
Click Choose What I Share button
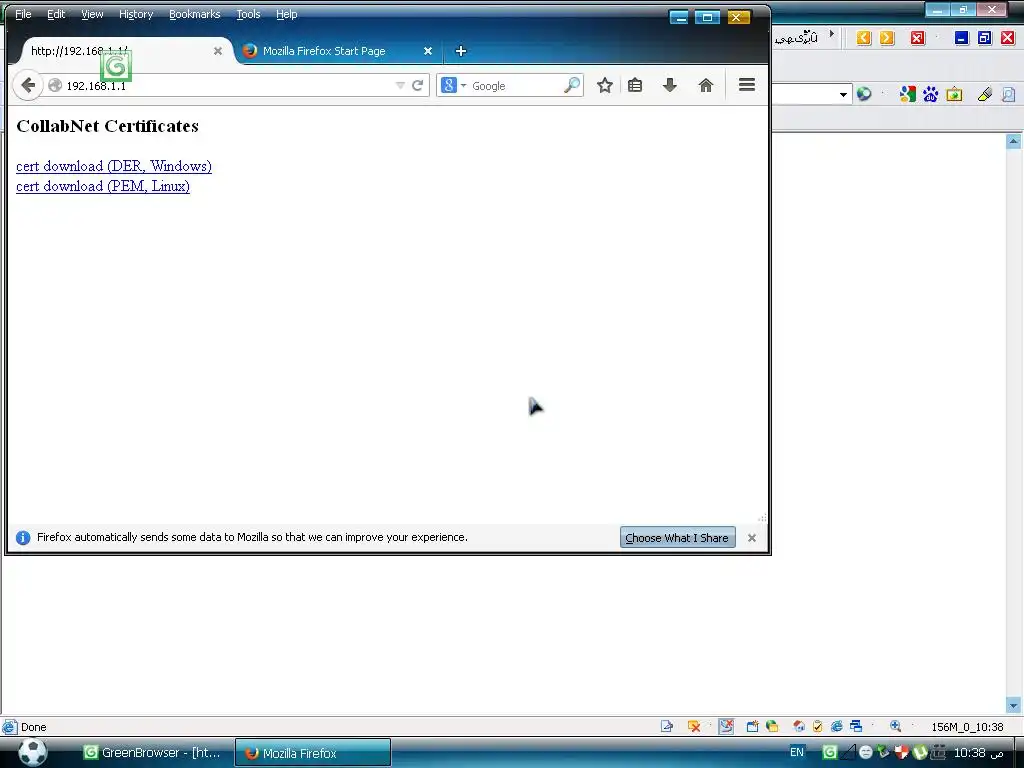[677, 537]
